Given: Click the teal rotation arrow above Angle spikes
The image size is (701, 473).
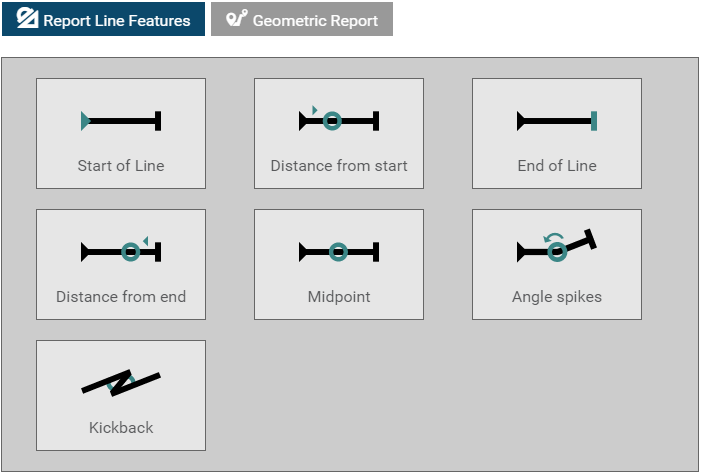Looking at the screenshot, I should point(552,238).
